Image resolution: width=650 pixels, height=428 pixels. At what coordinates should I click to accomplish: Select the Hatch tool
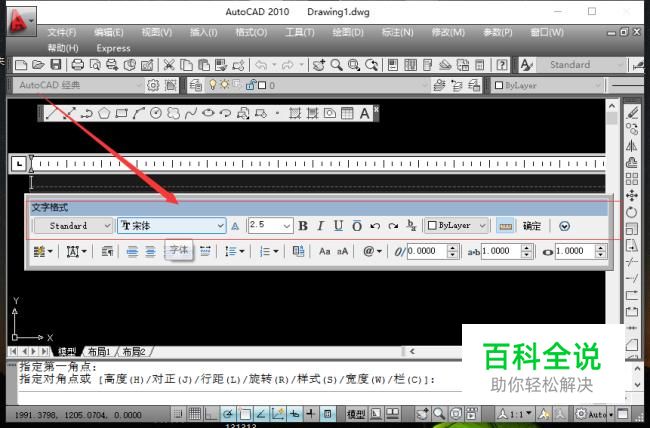[295, 113]
